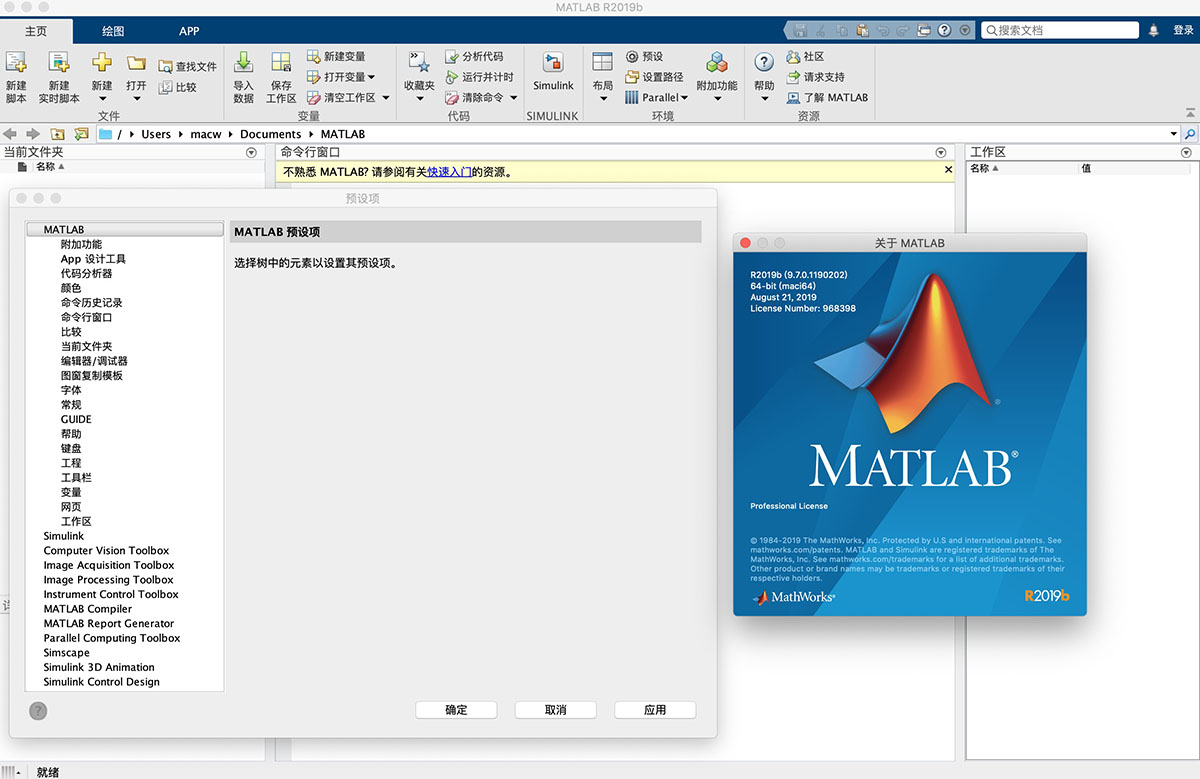
Task: Click the 保存工作区 (Save Workspace) icon
Action: click(x=281, y=63)
